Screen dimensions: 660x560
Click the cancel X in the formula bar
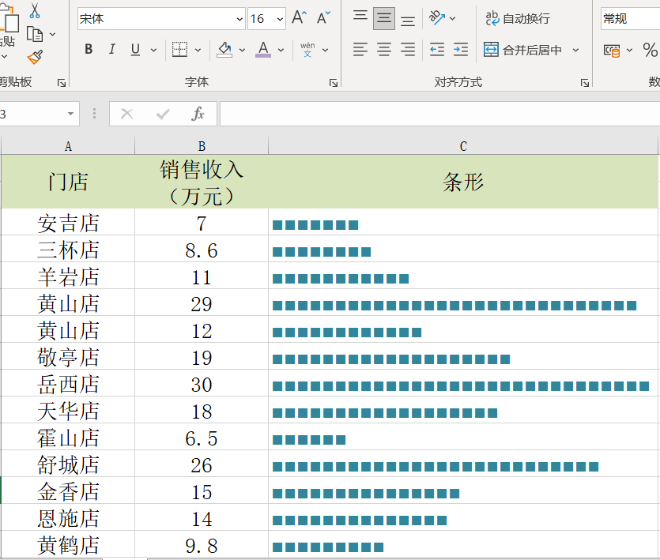(x=127, y=114)
